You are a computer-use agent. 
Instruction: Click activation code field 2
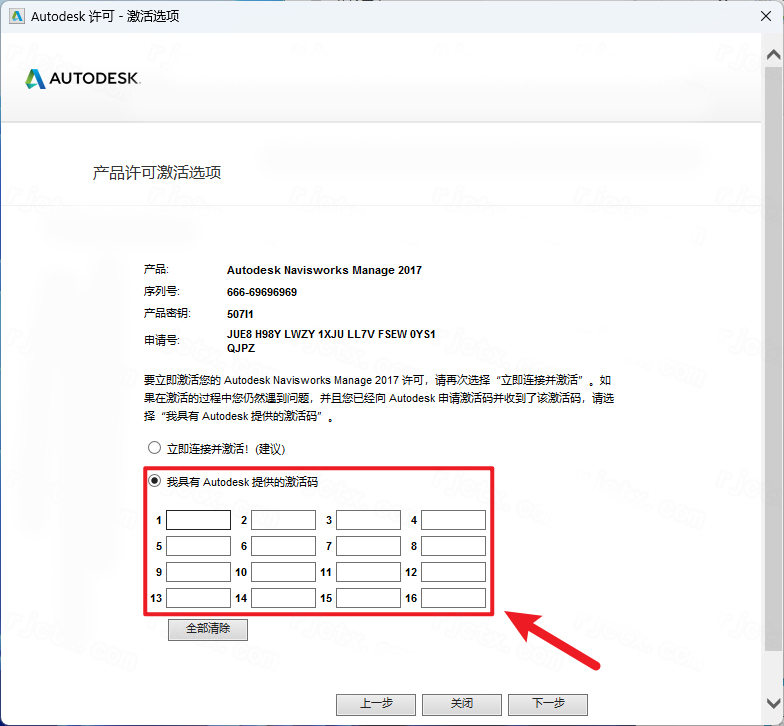point(284,520)
